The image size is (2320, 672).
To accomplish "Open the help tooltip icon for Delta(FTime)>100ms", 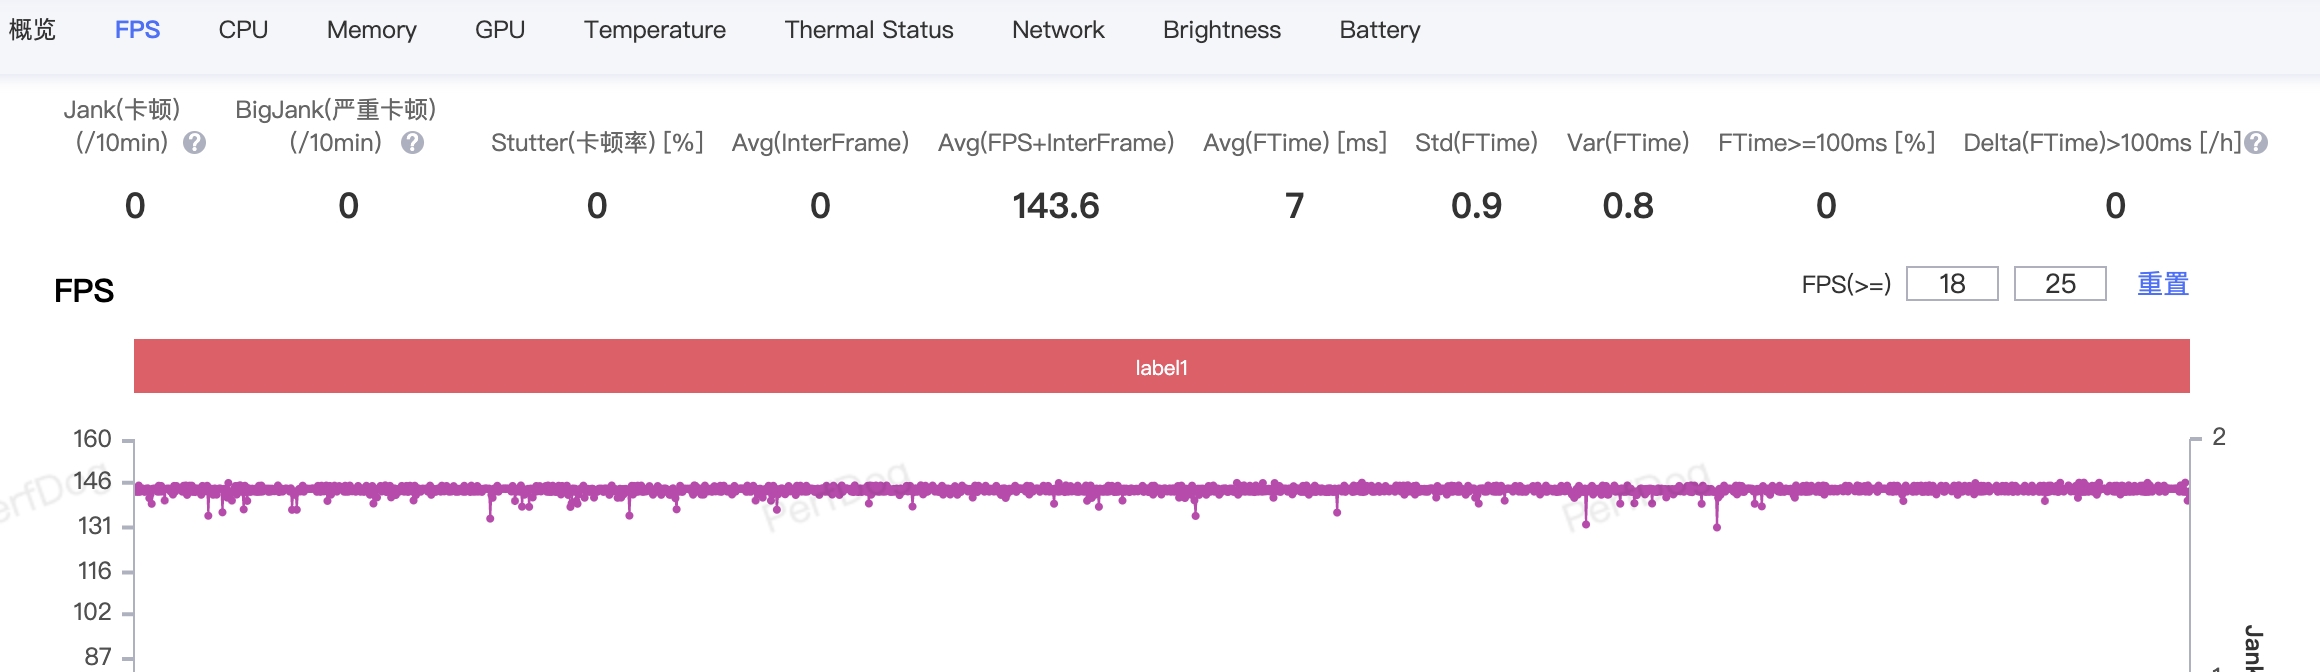I will tap(2256, 143).
